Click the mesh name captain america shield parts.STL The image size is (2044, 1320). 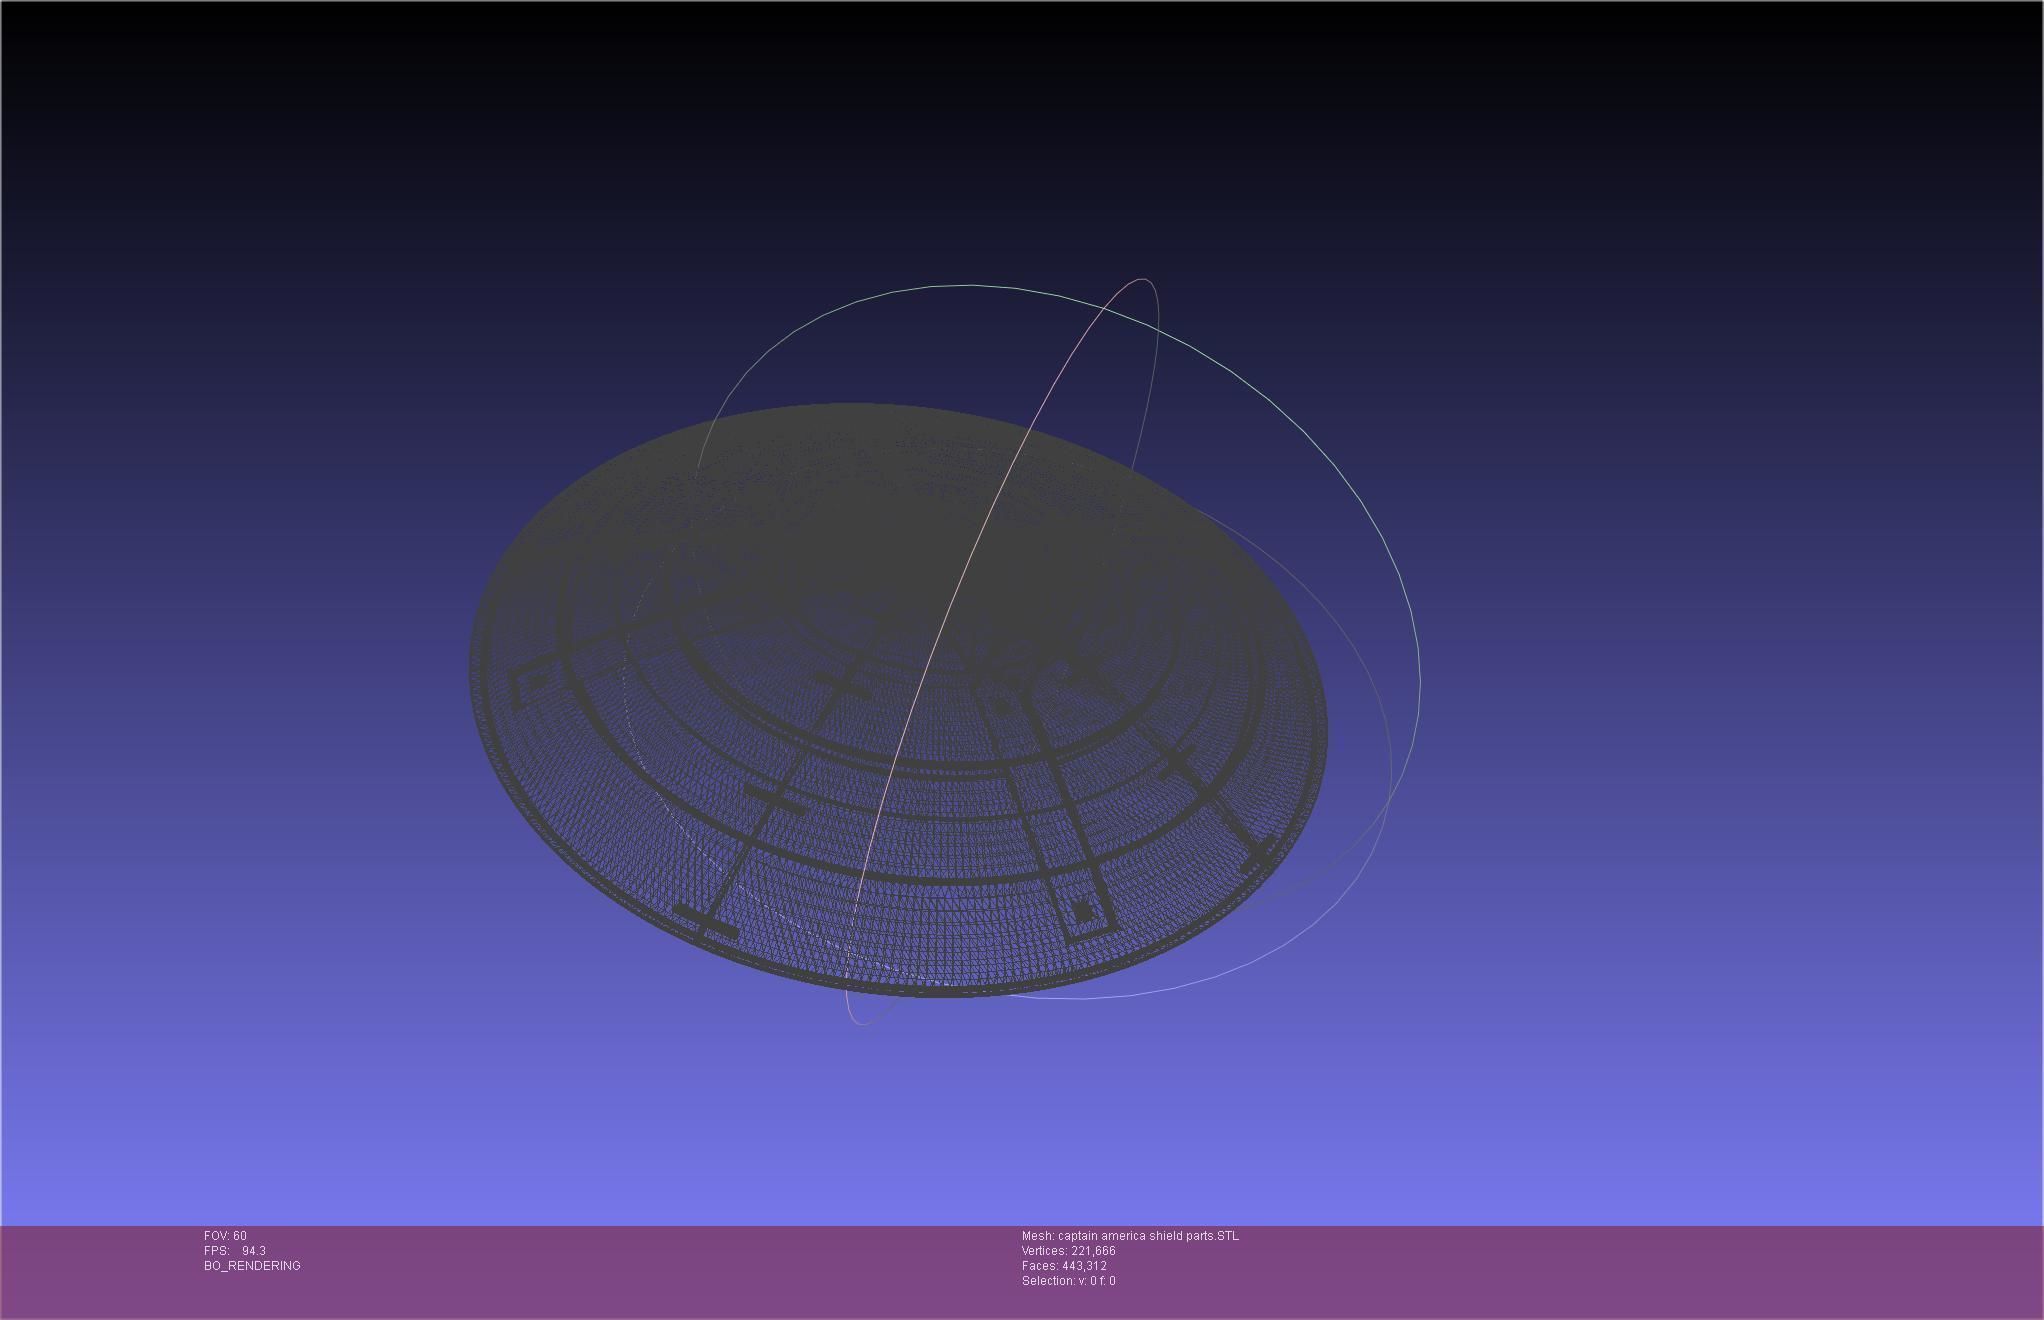(x=1130, y=1236)
